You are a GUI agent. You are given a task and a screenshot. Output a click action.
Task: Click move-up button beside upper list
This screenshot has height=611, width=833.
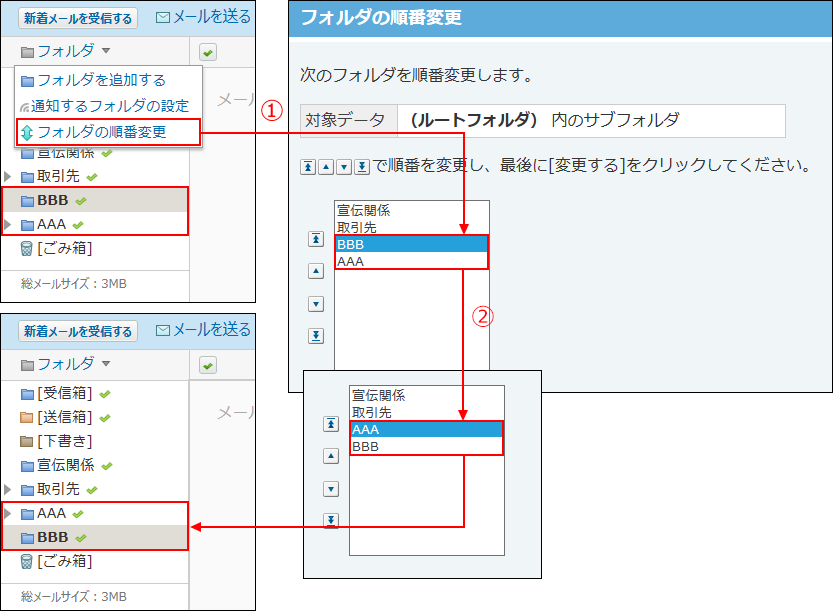click(x=316, y=271)
